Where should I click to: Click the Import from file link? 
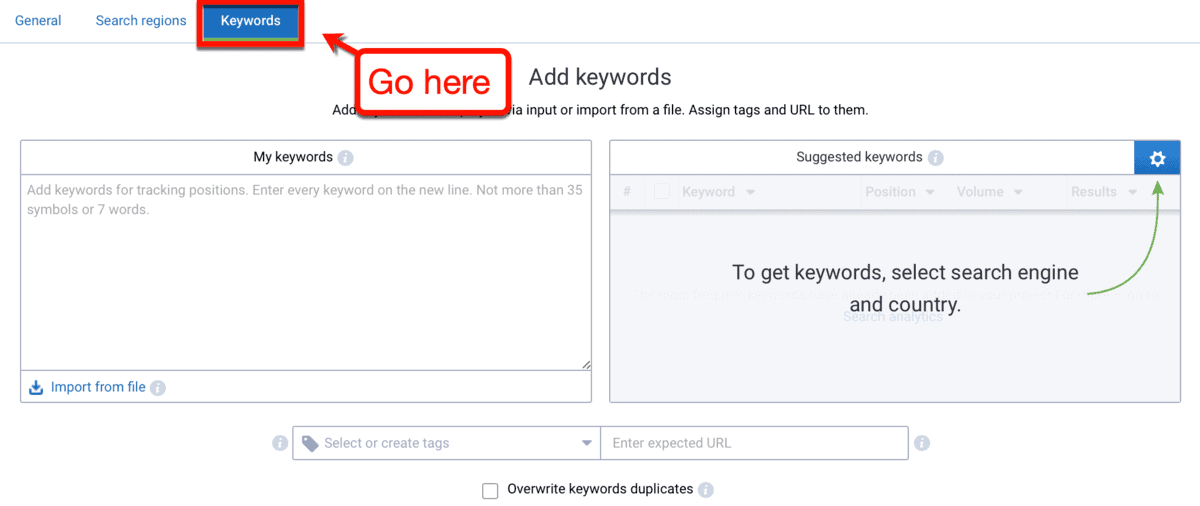[98, 388]
